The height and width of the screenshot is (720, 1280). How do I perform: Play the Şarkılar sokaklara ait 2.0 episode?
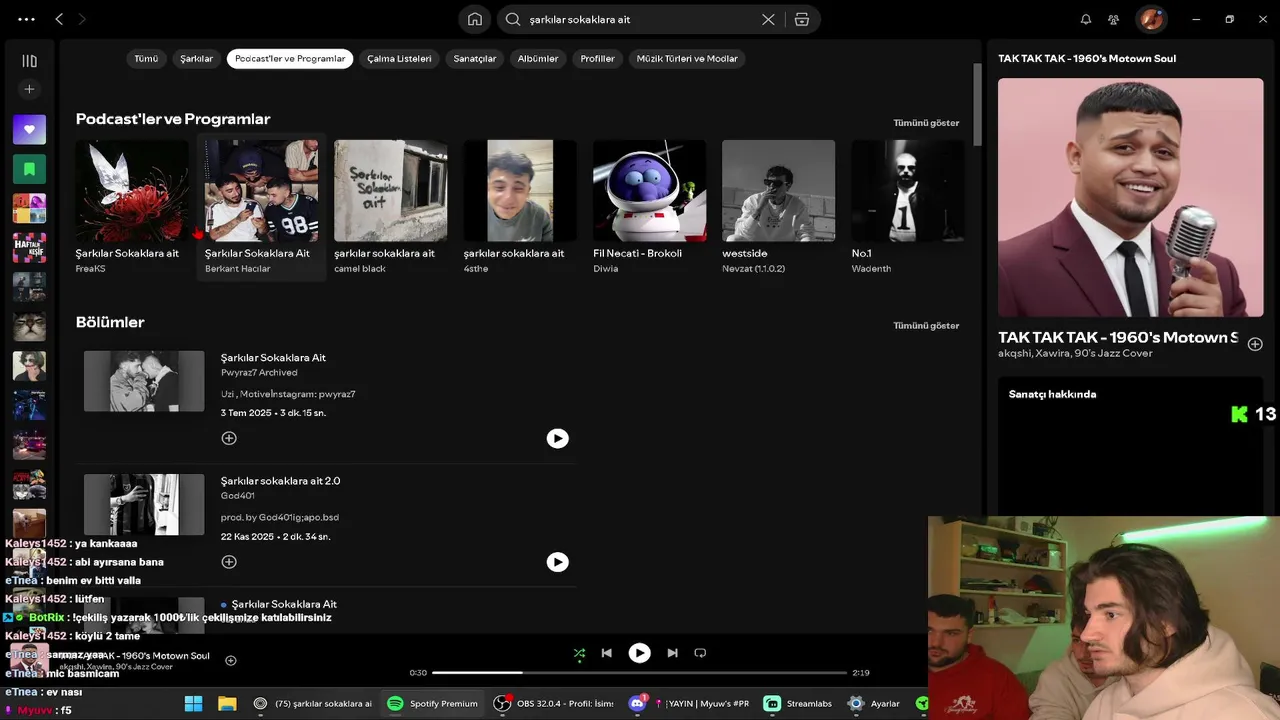click(557, 562)
